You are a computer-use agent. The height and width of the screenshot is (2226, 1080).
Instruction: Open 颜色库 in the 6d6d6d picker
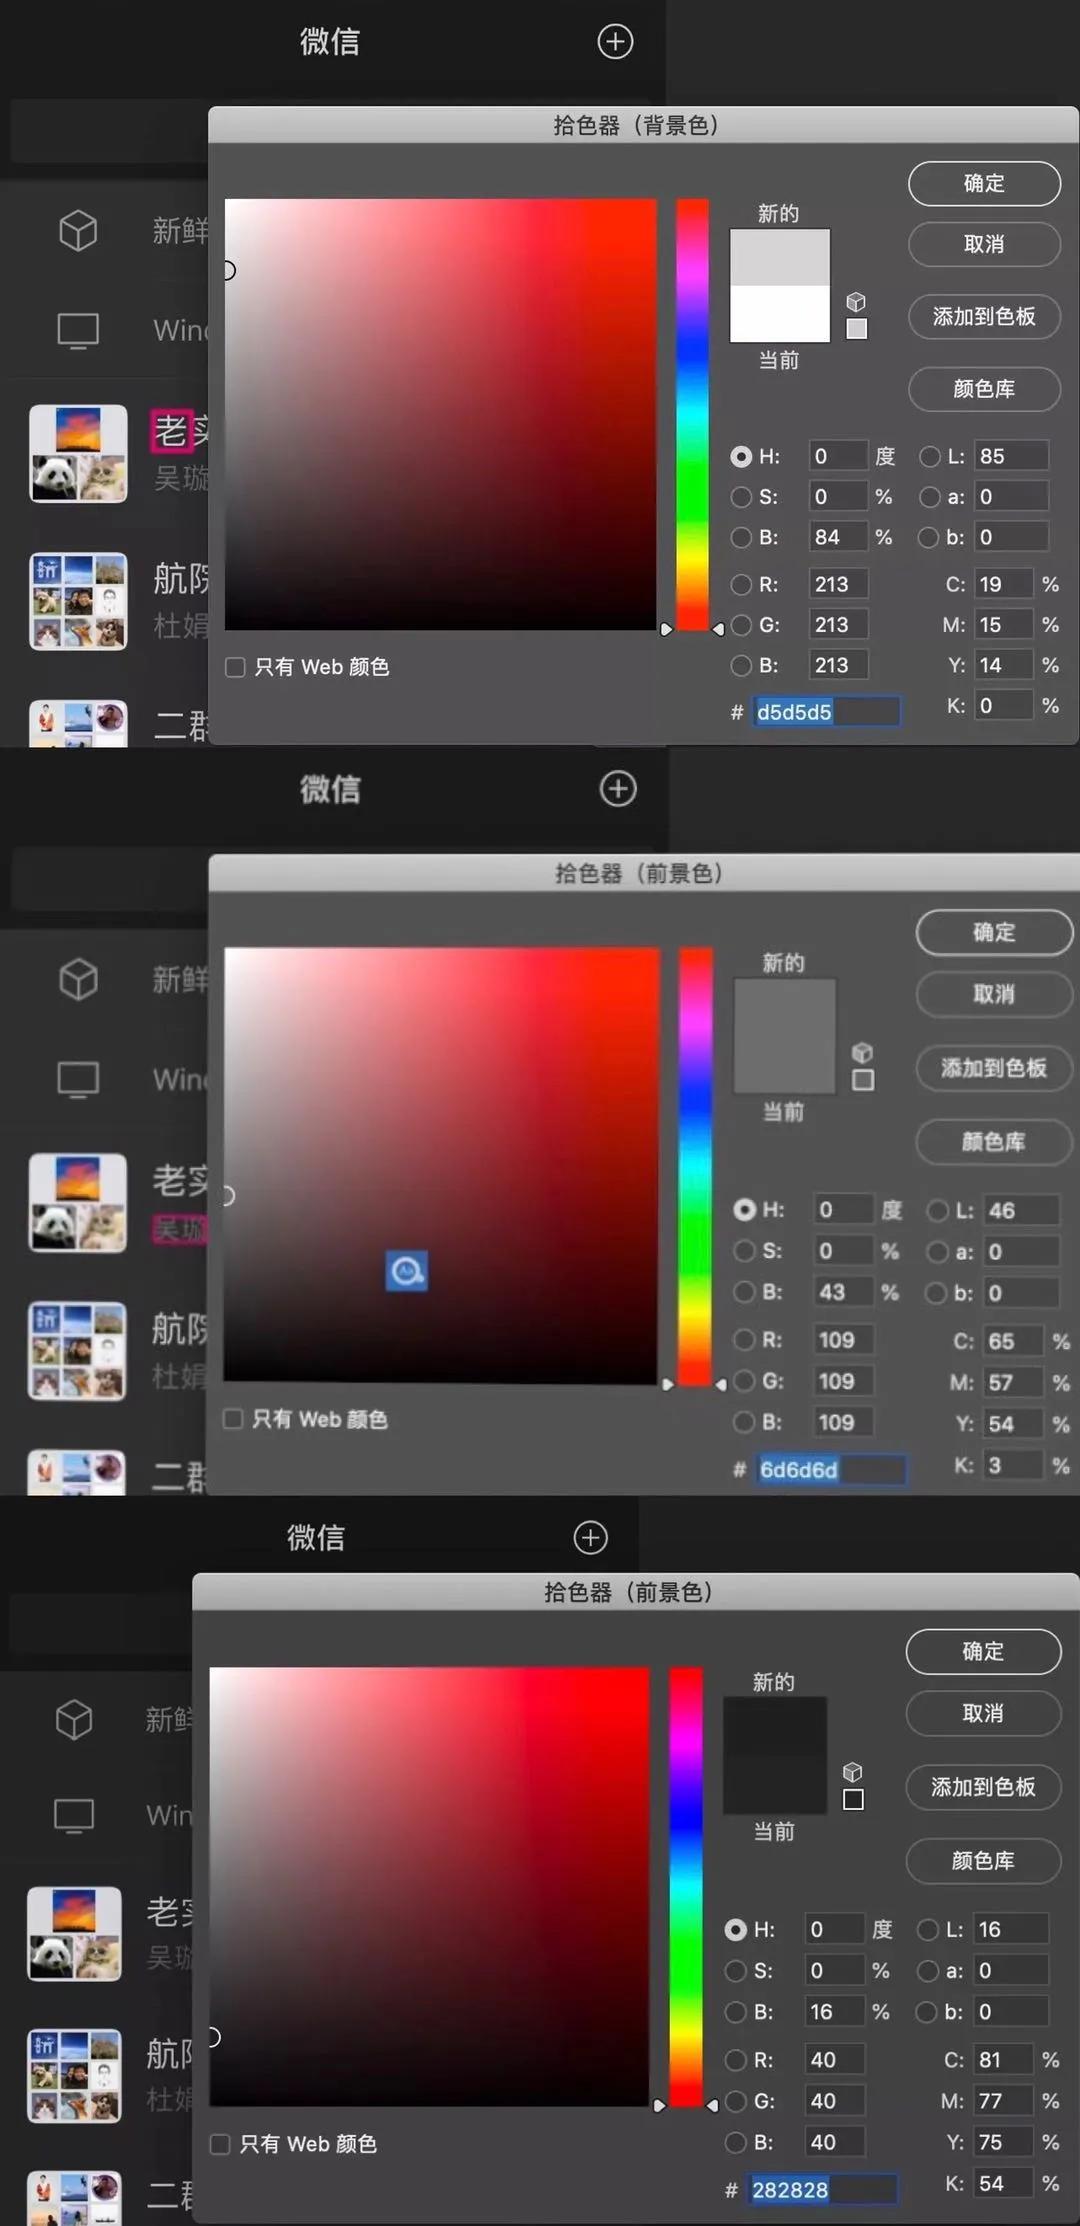pyautogui.click(x=994, y=1142)
